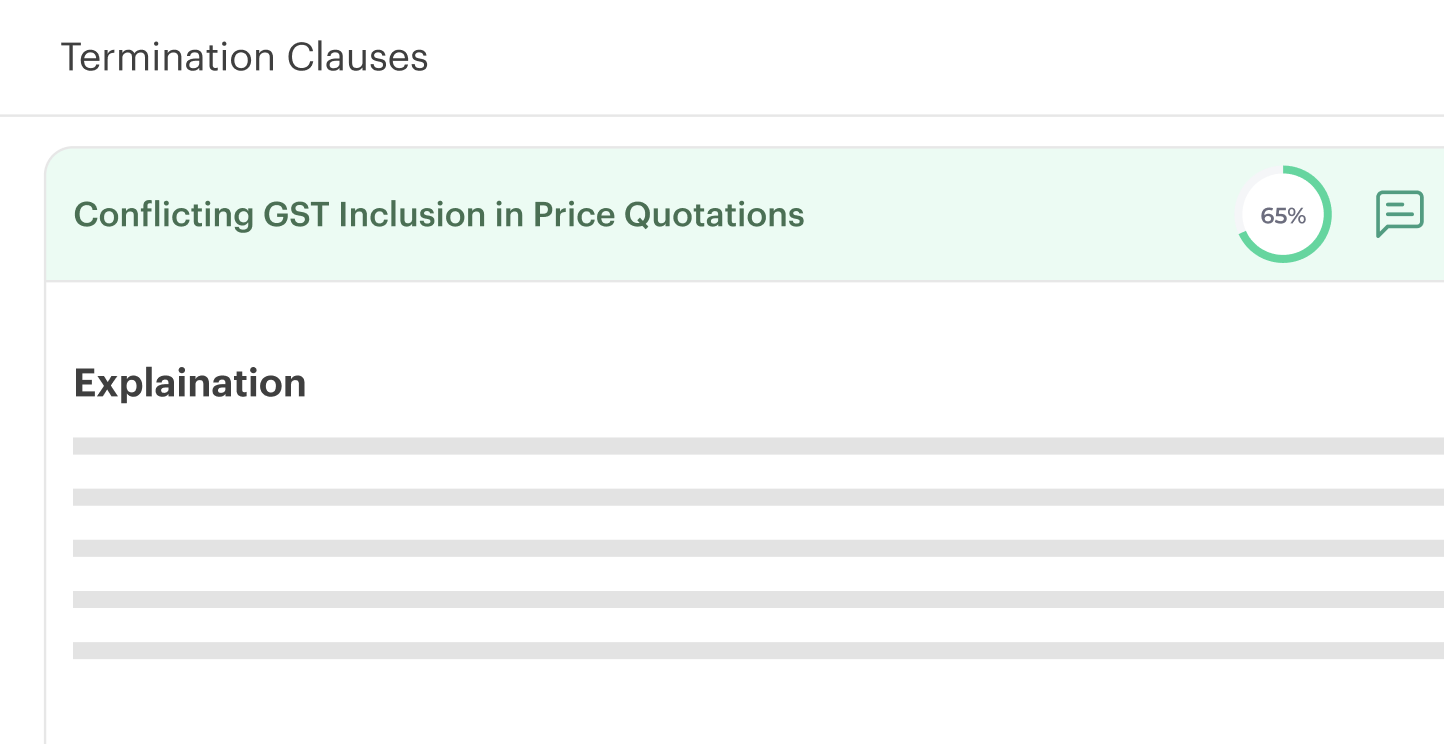The height and width of the screenshot is (744, 1444).
Task: Select the "Explaination" section heading
Action: 190,383
